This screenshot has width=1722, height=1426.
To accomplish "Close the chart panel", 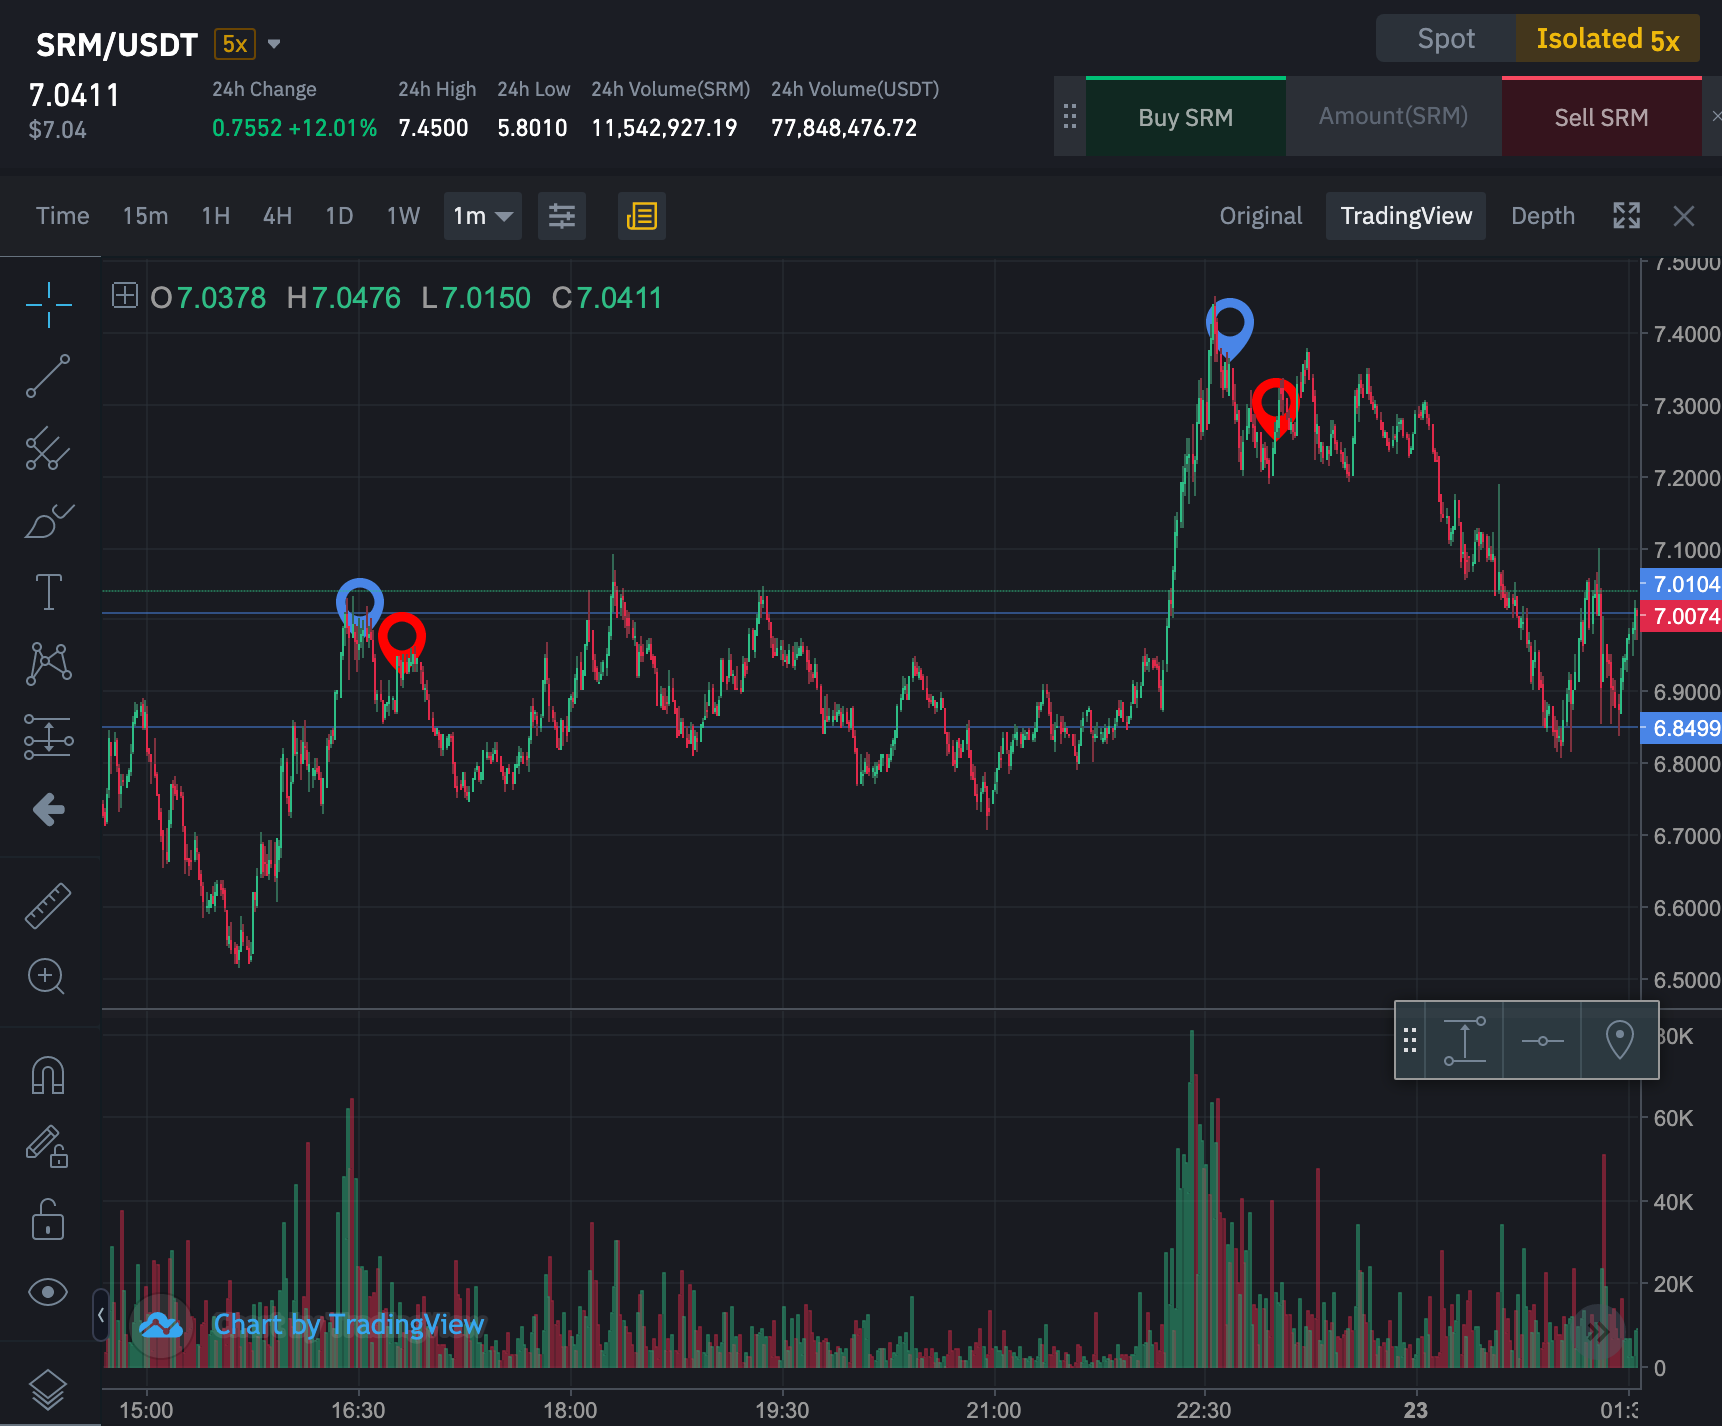I will (1684, 216).
